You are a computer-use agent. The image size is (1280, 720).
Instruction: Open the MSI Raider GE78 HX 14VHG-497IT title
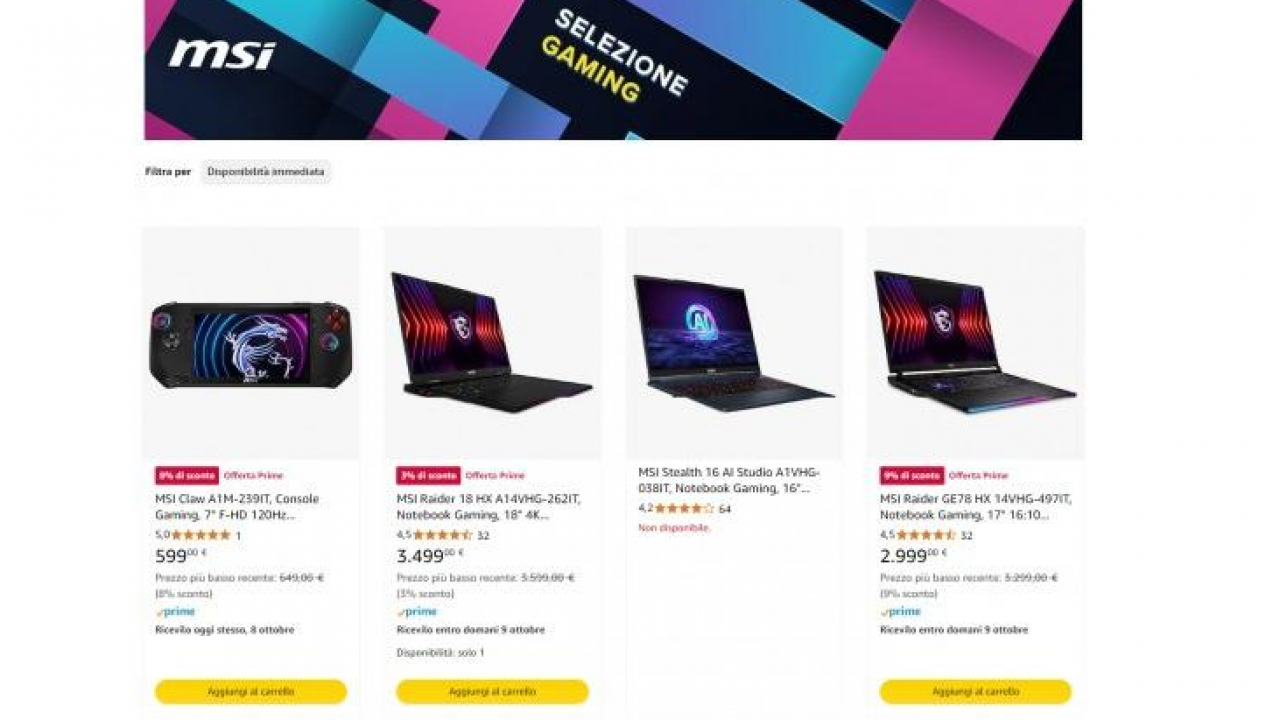pyautogui.click(x=969, y=507)
